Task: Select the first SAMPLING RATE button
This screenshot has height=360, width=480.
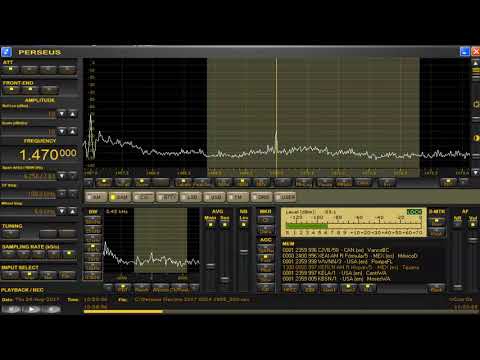Action: (8, 254)
